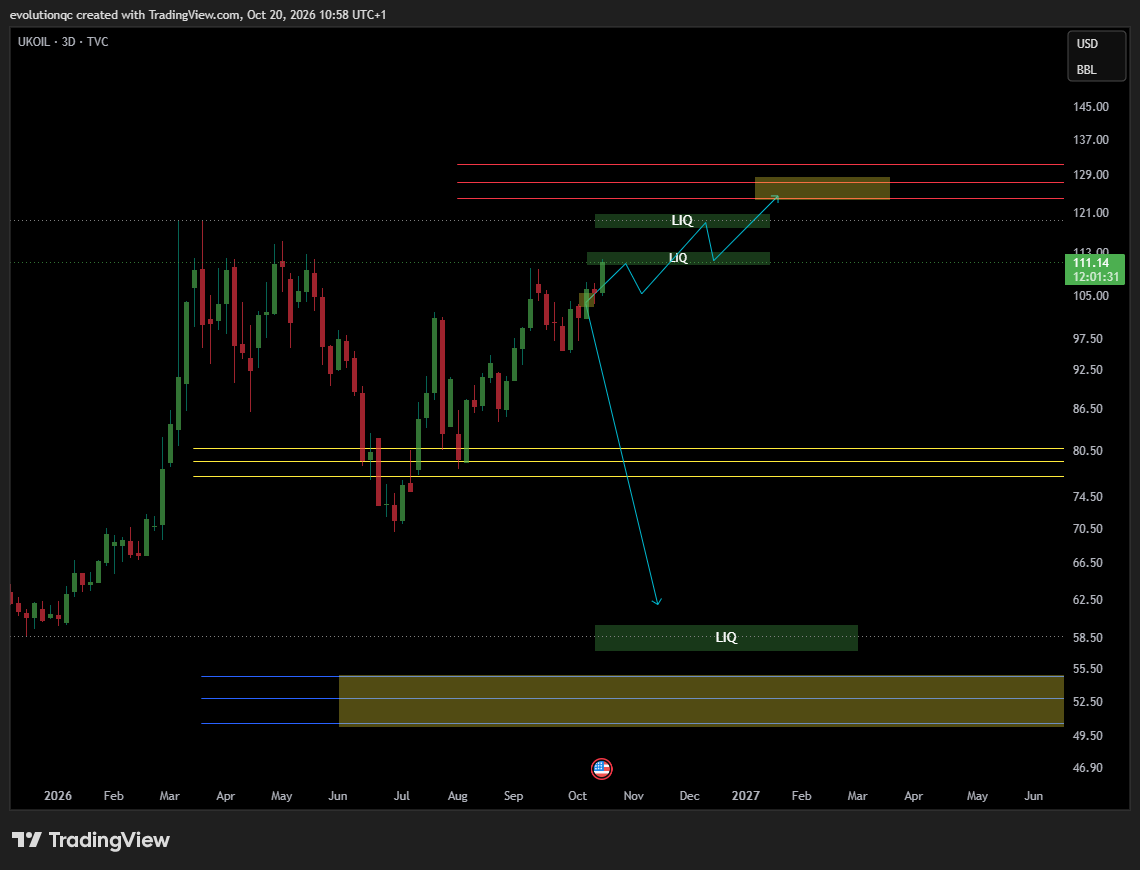1140x870 pixels.
Task: Click the small orange box near the October candles
Action: point(587,299)
